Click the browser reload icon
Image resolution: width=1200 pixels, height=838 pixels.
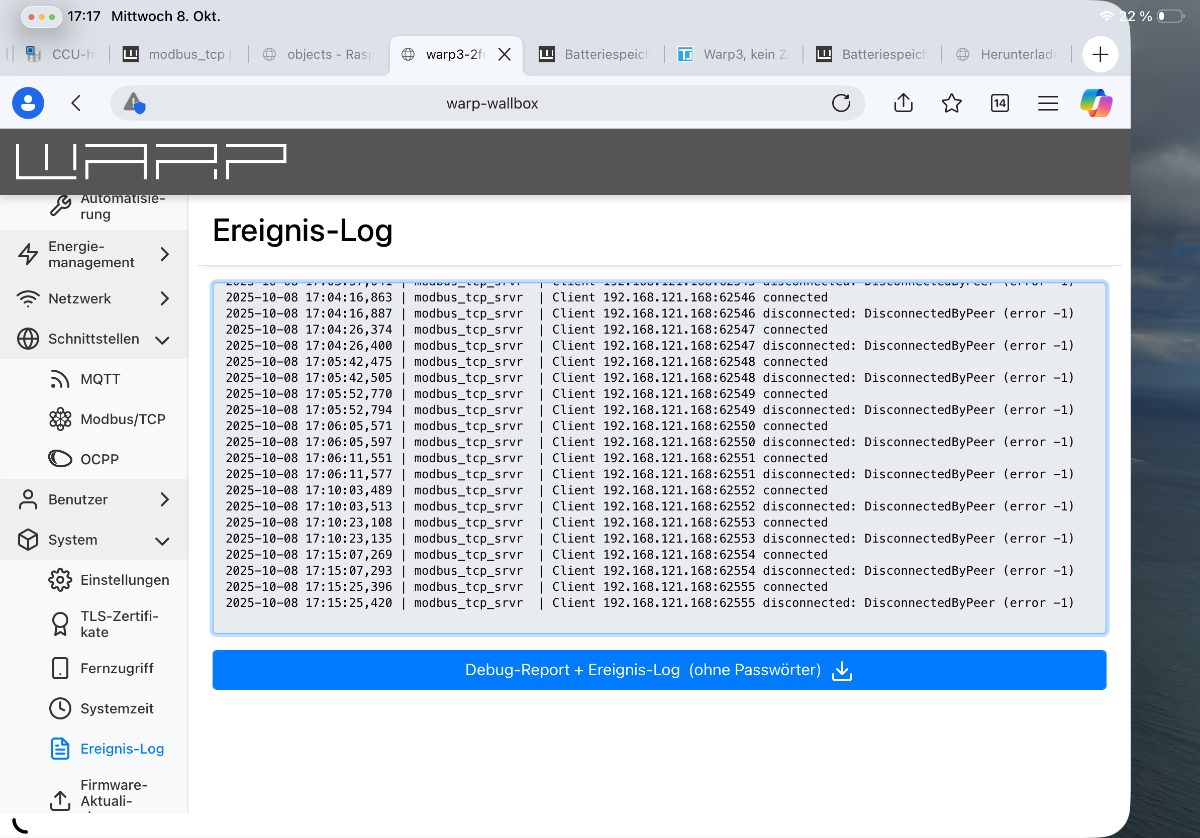(x=841, y=103)
